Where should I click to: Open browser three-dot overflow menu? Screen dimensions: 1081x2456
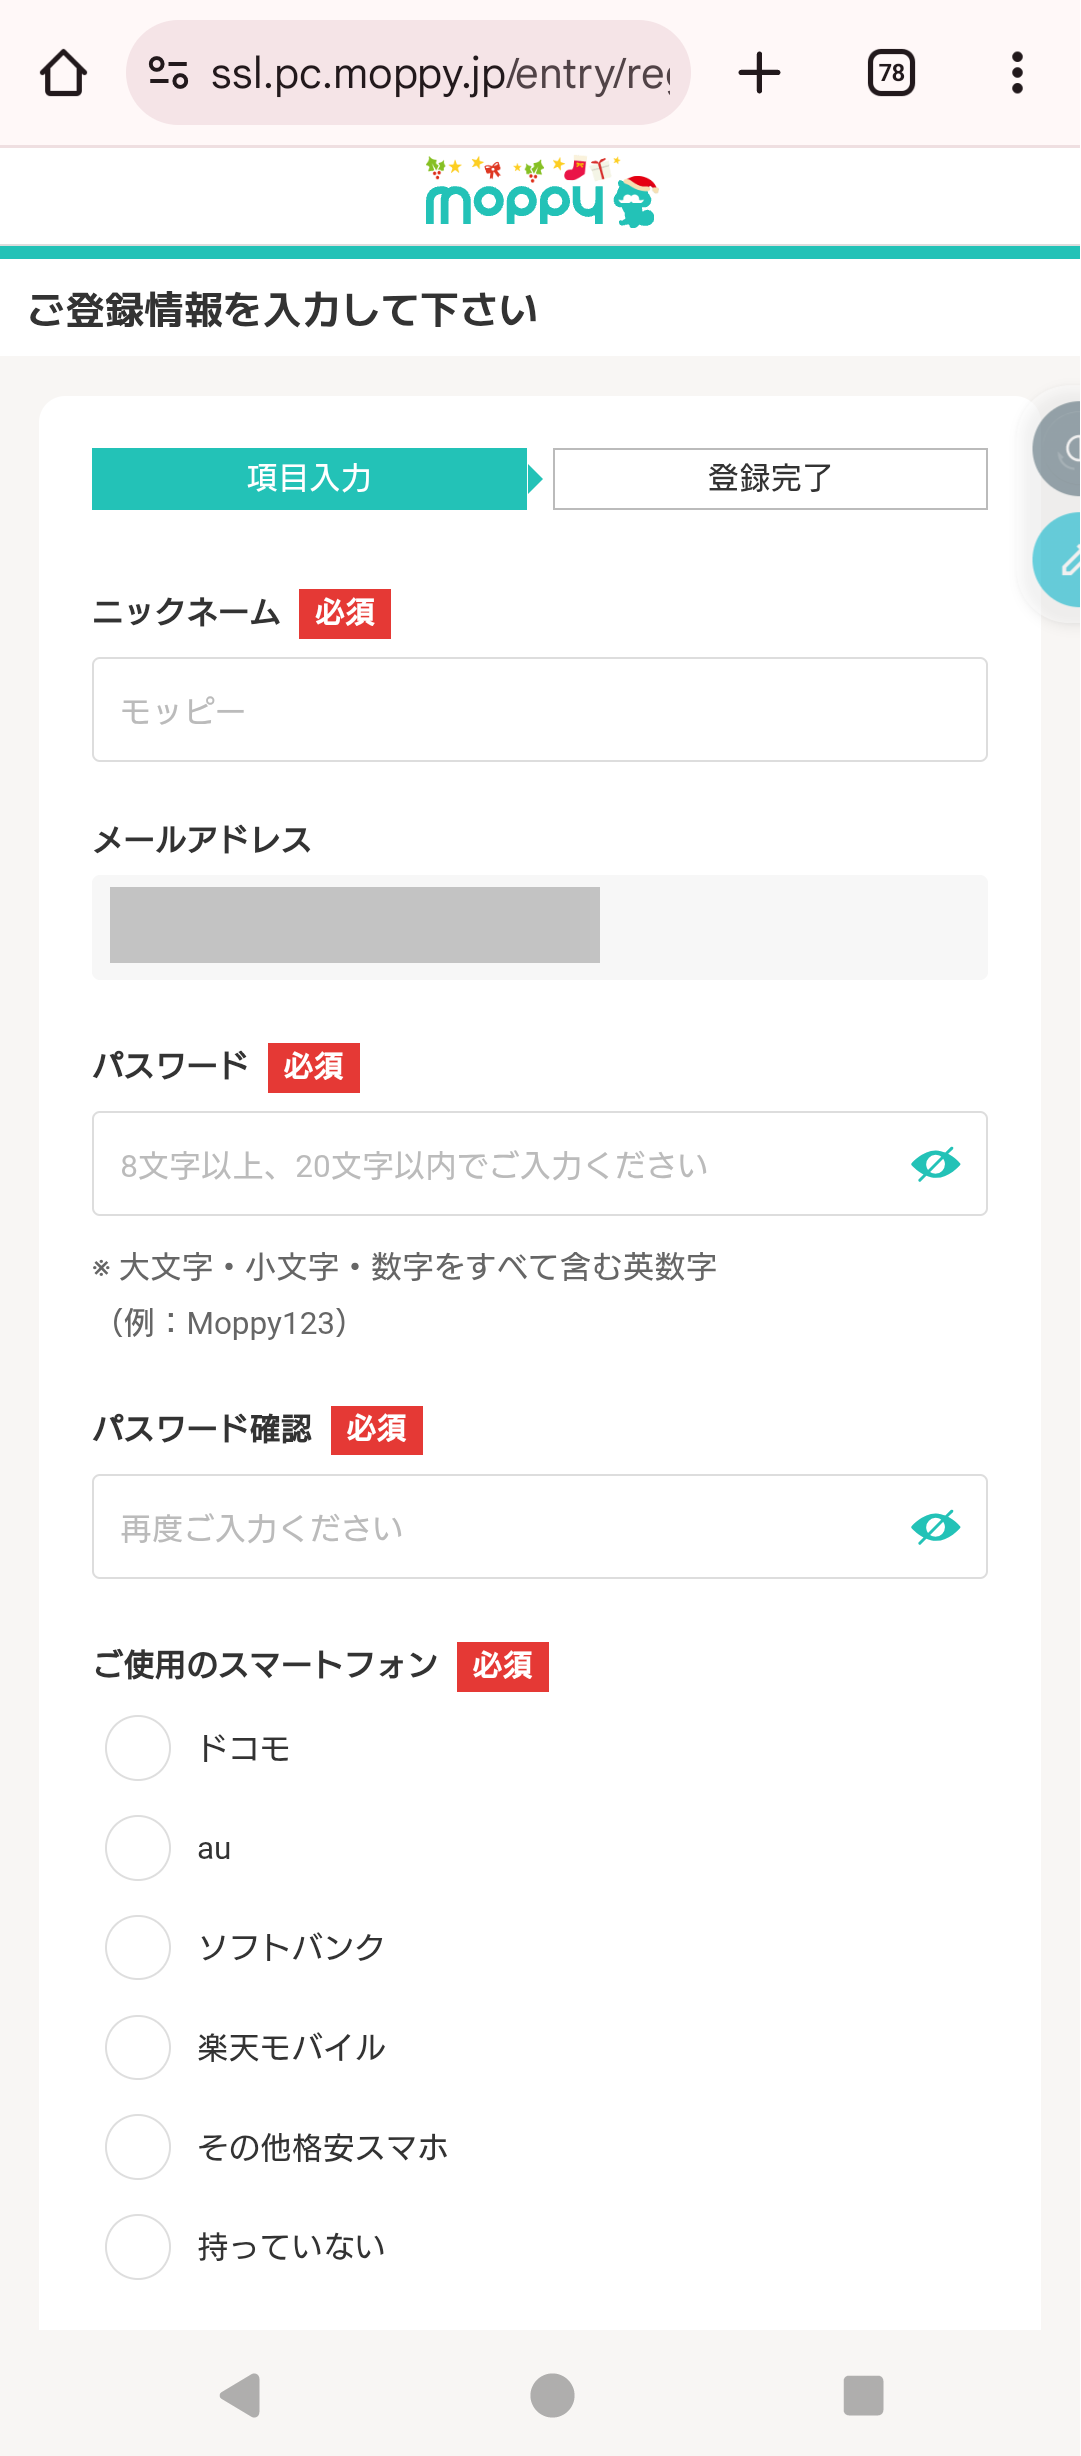click(1017, 73)
